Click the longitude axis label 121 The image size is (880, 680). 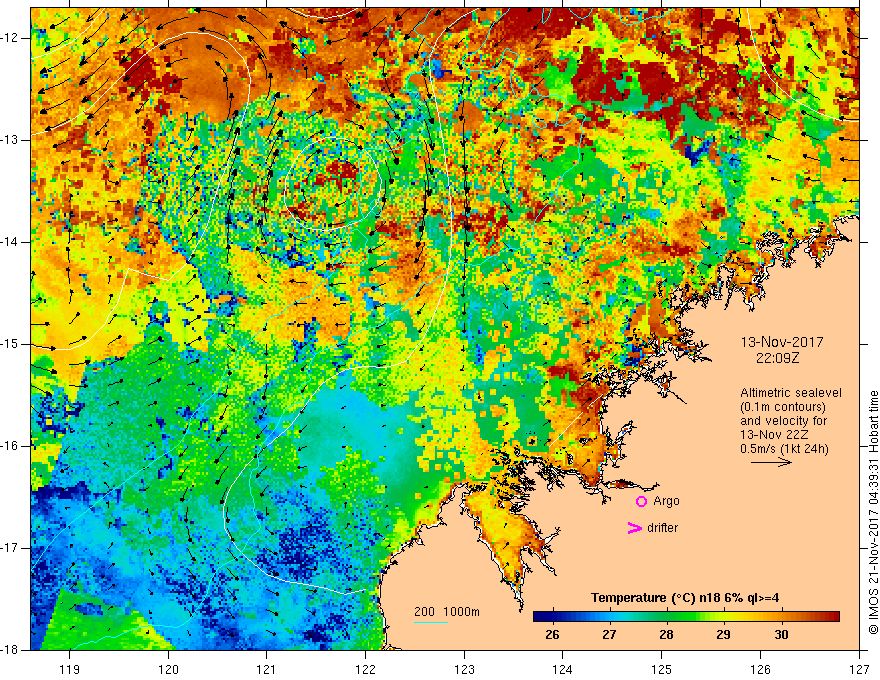click(x=267, y=669)
